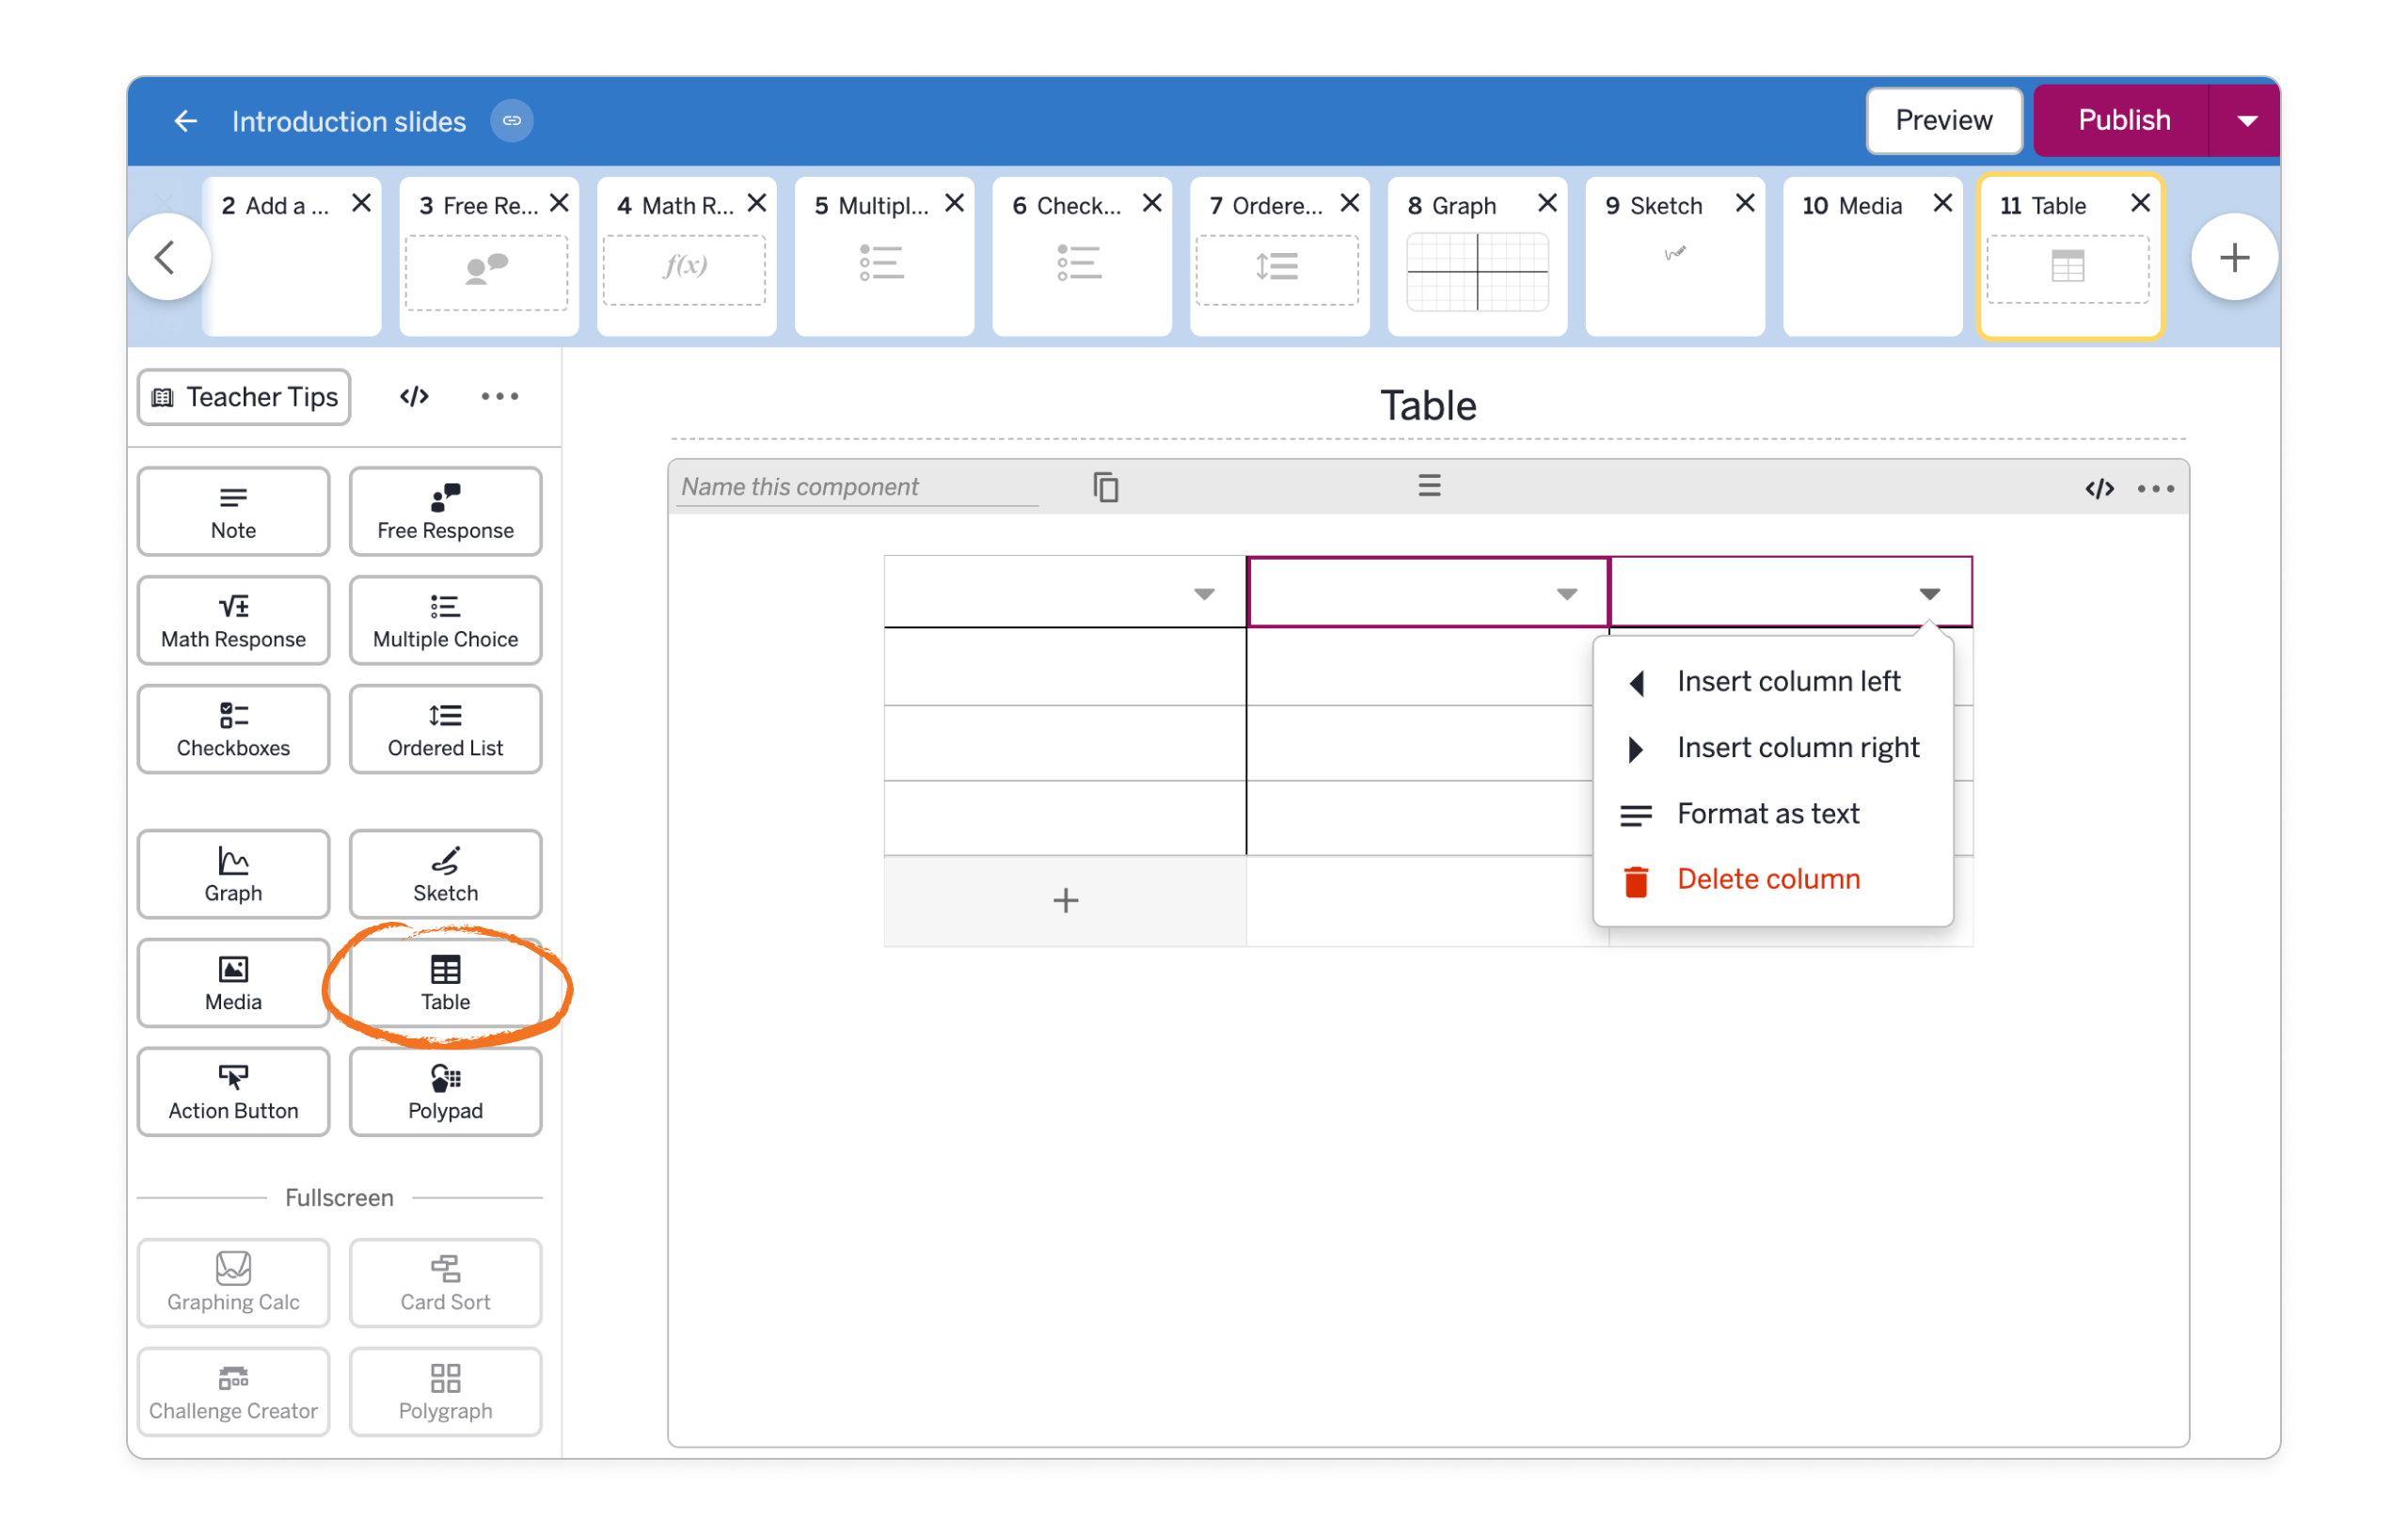The width and height of the screenshot is (2408, 1535).
Task: Click the first body cell of column one
Action: tap(1065, 667)
